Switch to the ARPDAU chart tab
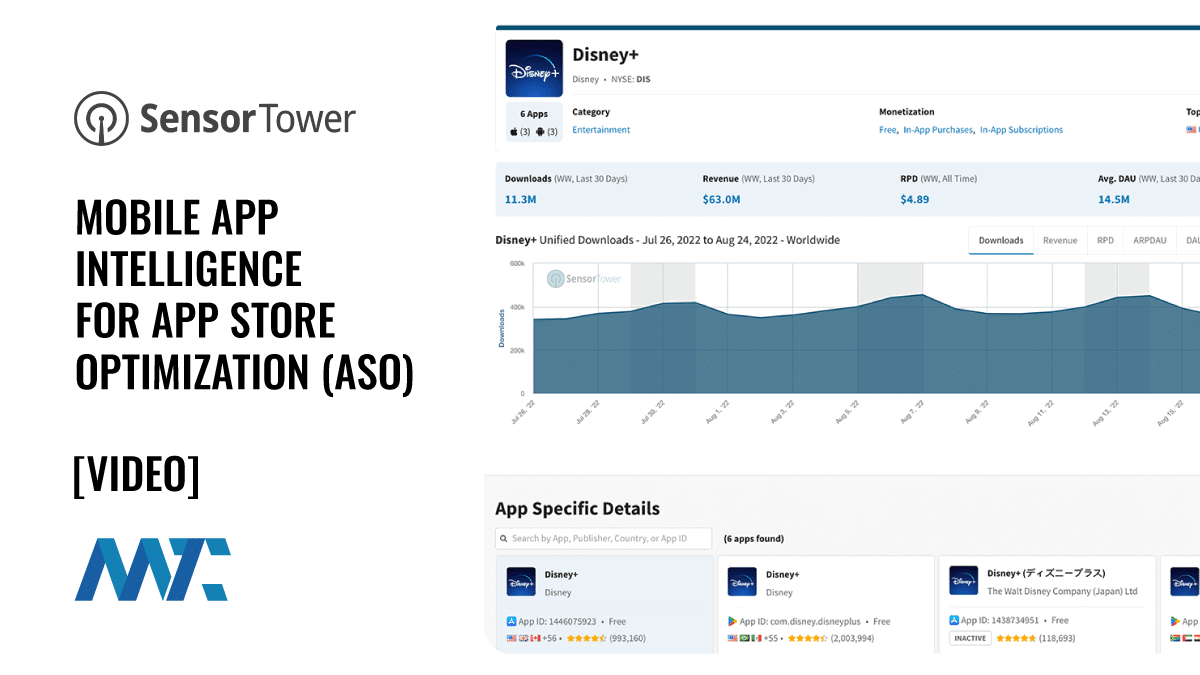Screen dimensions: 1200x675 coord(1149,240)
